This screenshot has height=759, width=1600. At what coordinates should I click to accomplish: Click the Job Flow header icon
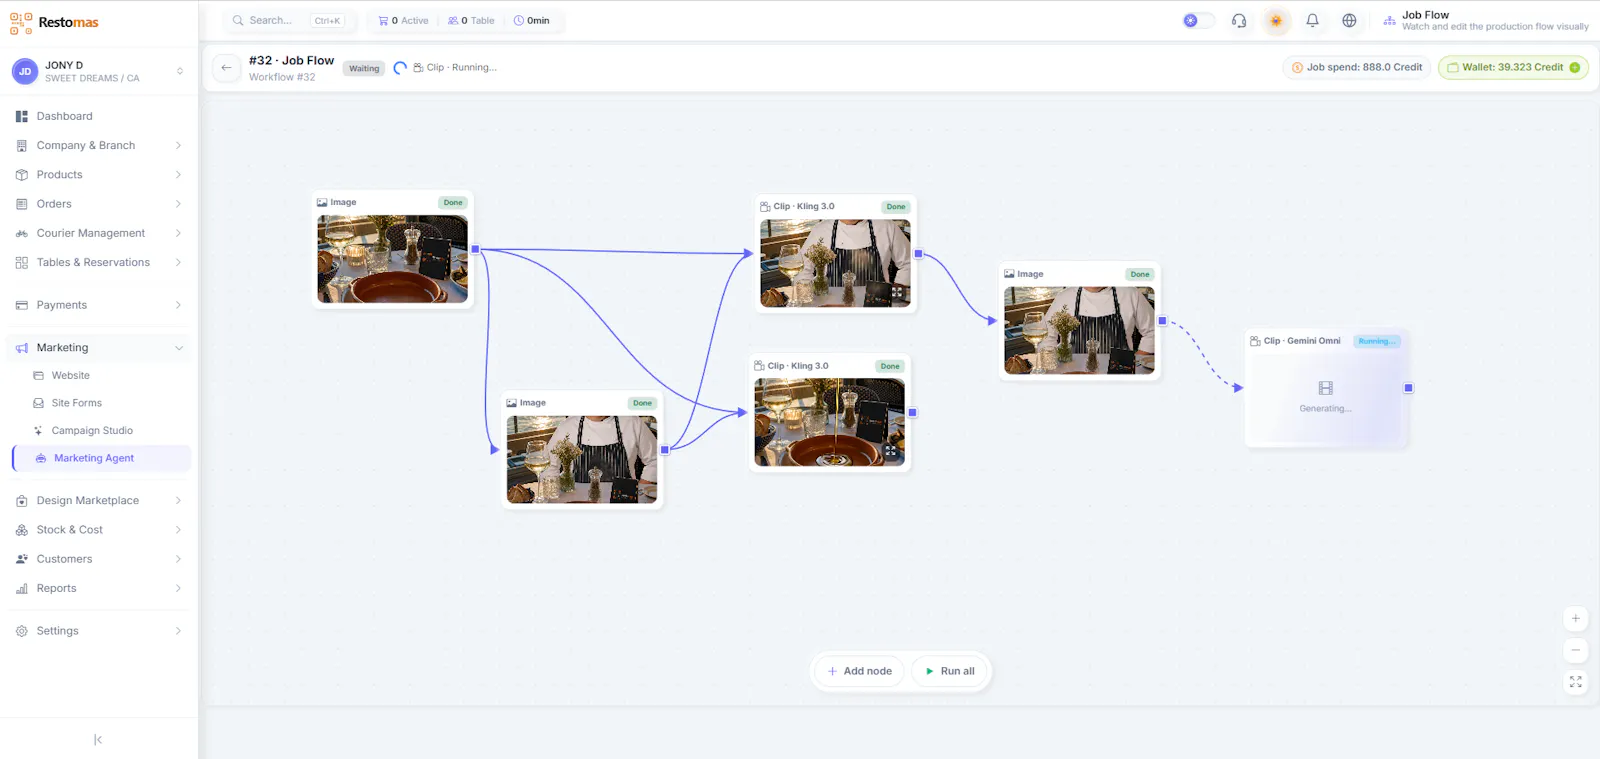point(1389,21)
